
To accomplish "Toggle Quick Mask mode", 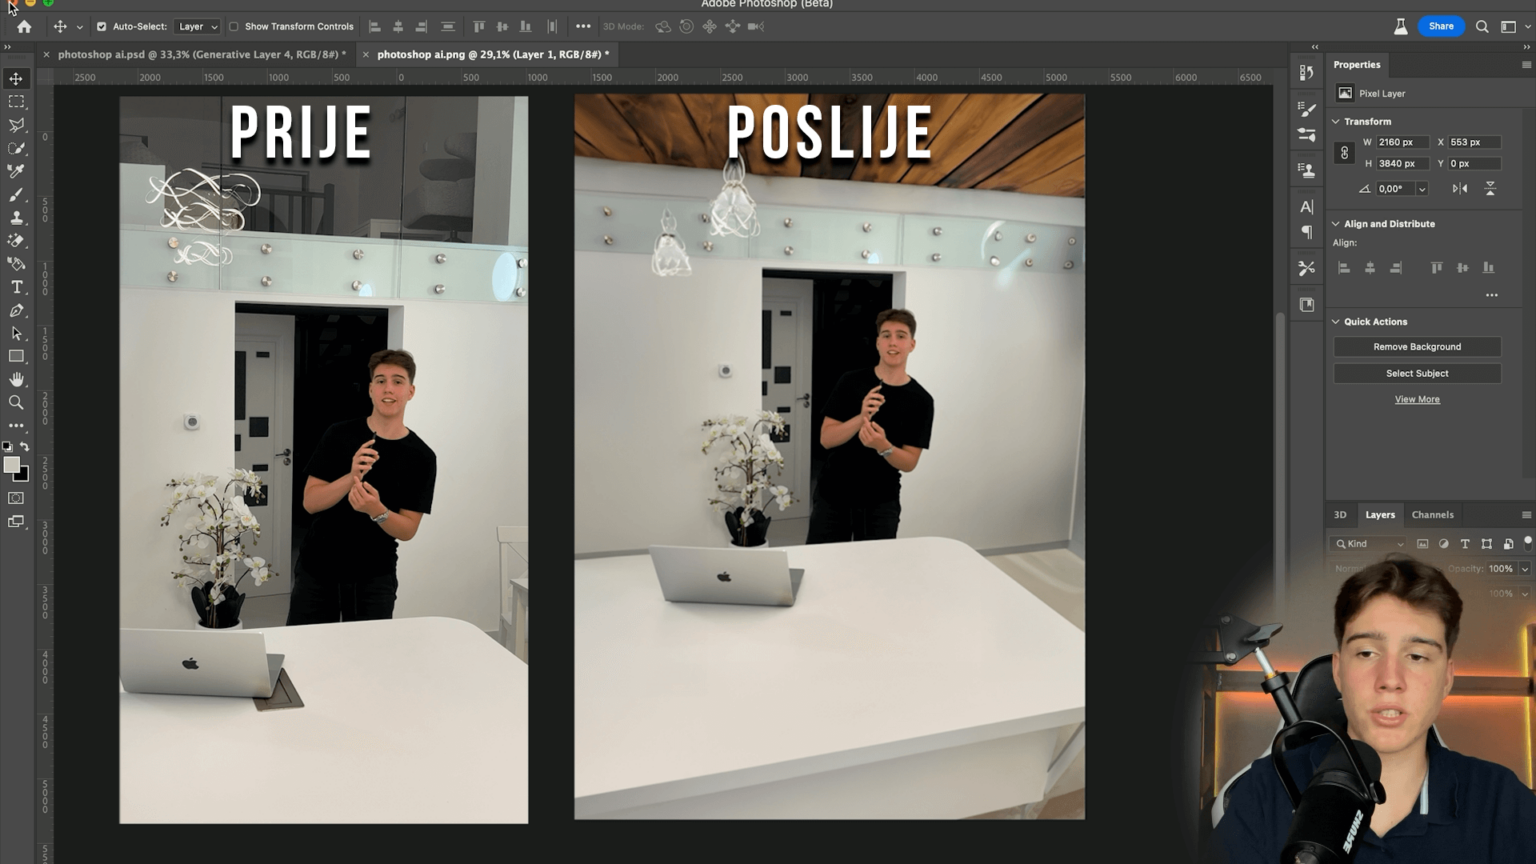I will (x=16, y=498).
